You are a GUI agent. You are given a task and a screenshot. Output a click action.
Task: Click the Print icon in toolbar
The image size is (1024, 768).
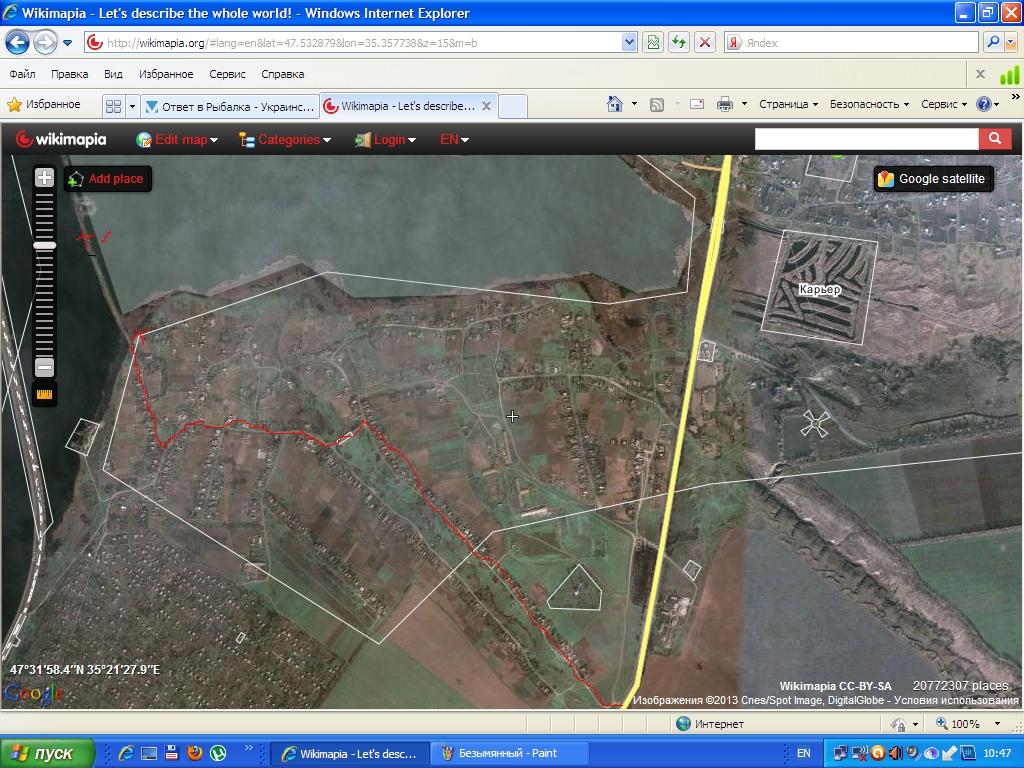pos(725,104)
